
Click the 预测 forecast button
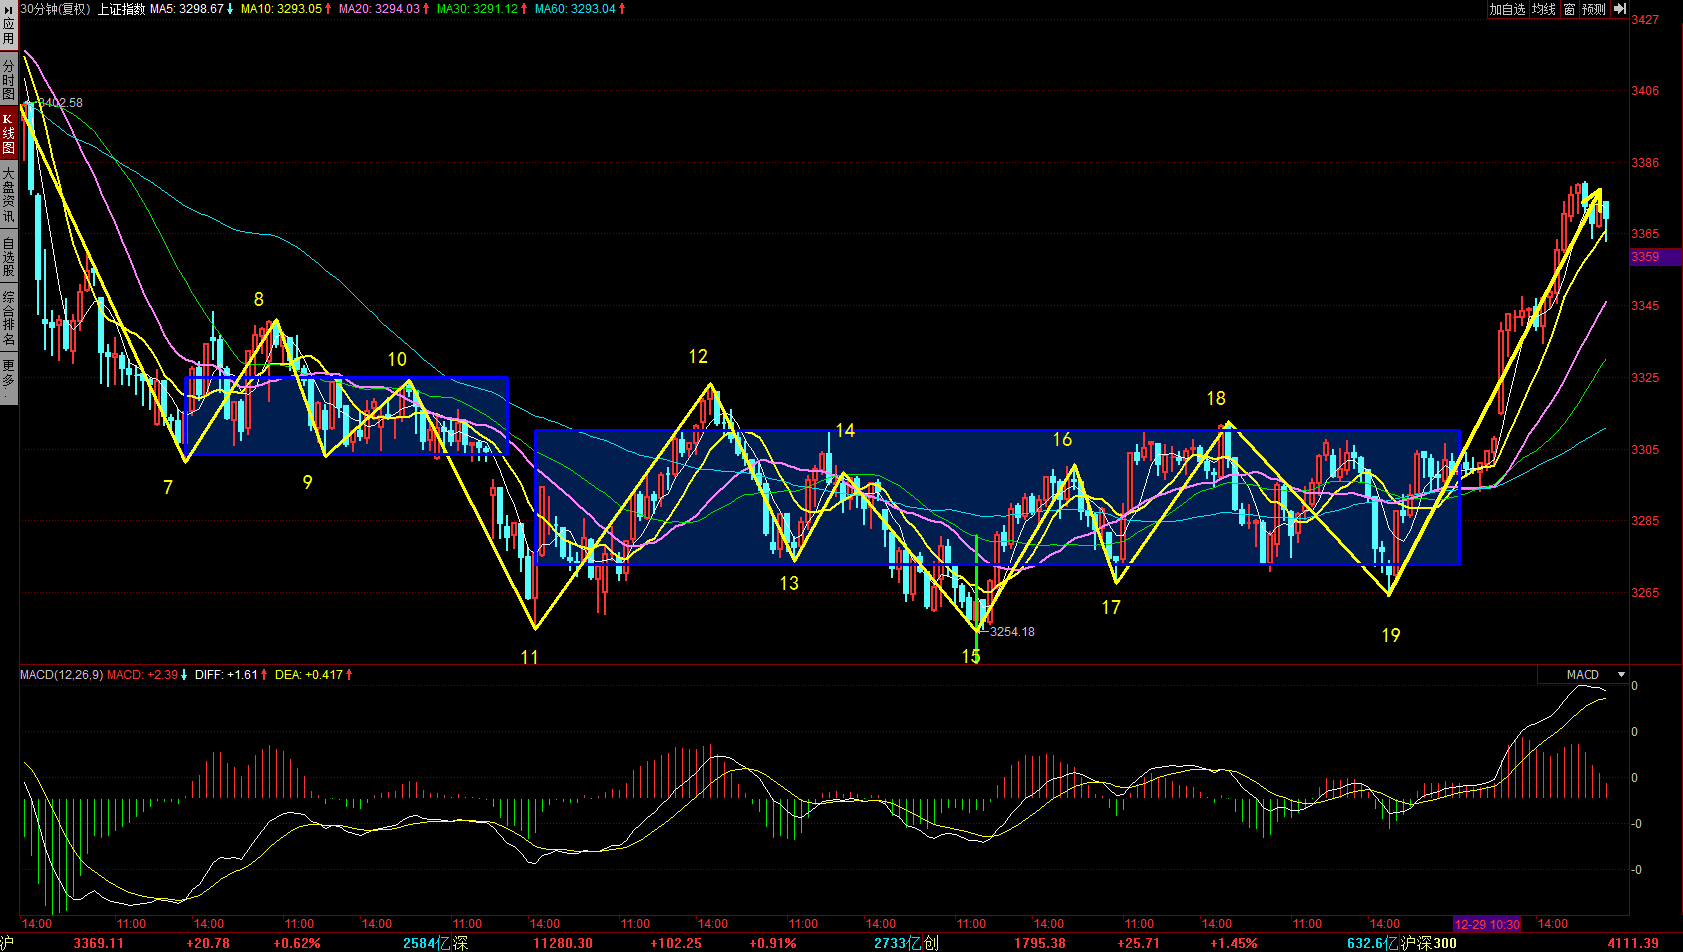[x=1593, y=9]
